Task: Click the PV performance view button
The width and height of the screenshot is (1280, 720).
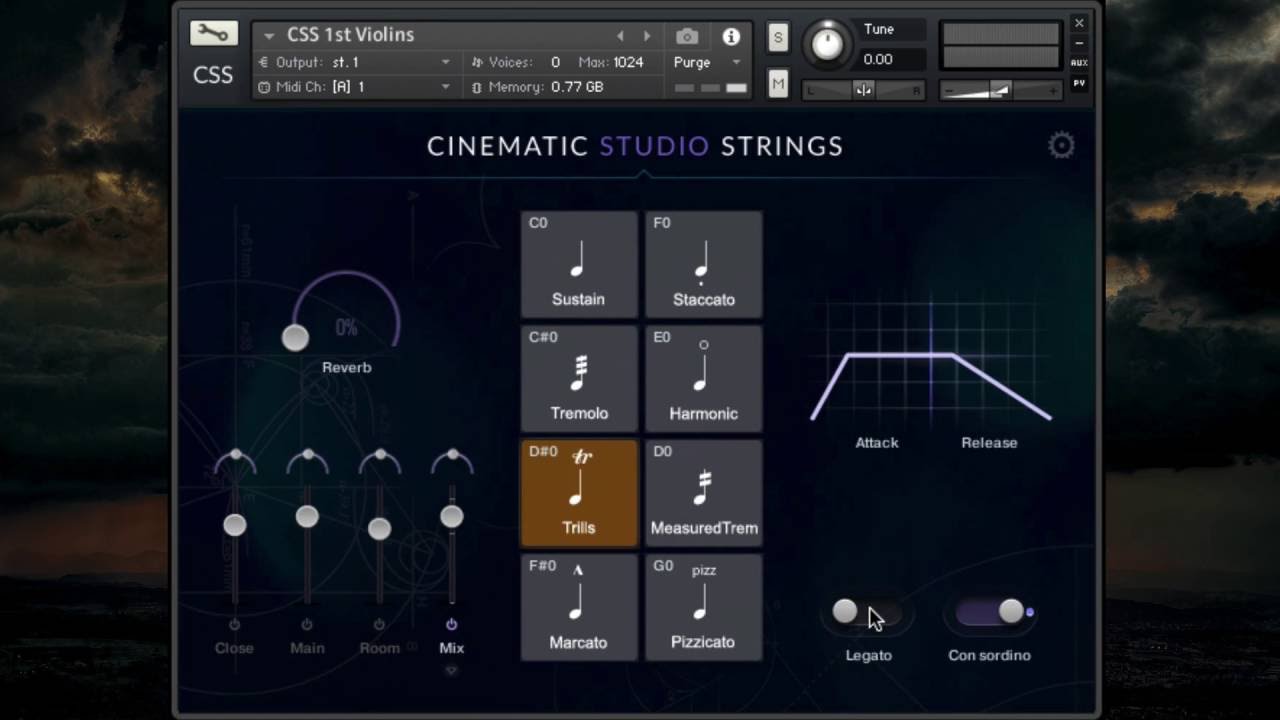Action: (1077, 83)
